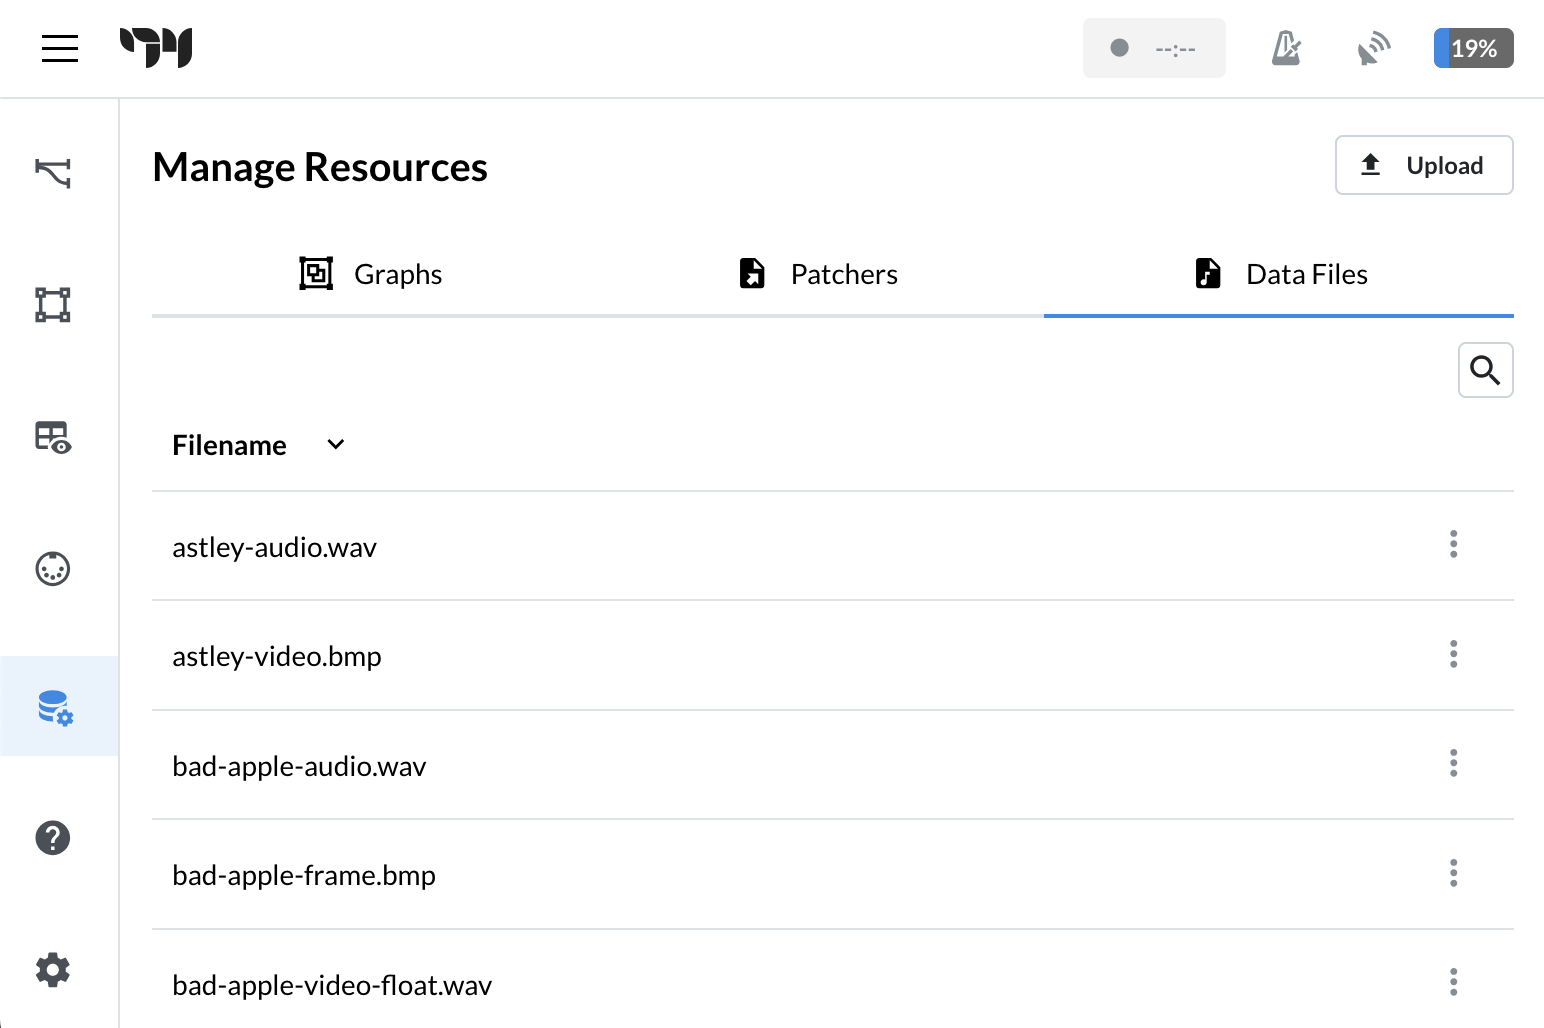Open the MIDI connector sidebar icon
This screenshot has height=1028, width=1544.
pos(53,569)
